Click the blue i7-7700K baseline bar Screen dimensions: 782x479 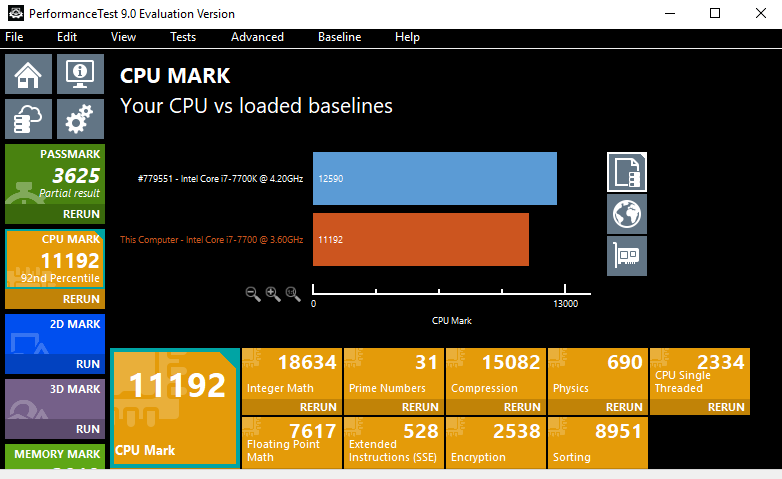435,178
